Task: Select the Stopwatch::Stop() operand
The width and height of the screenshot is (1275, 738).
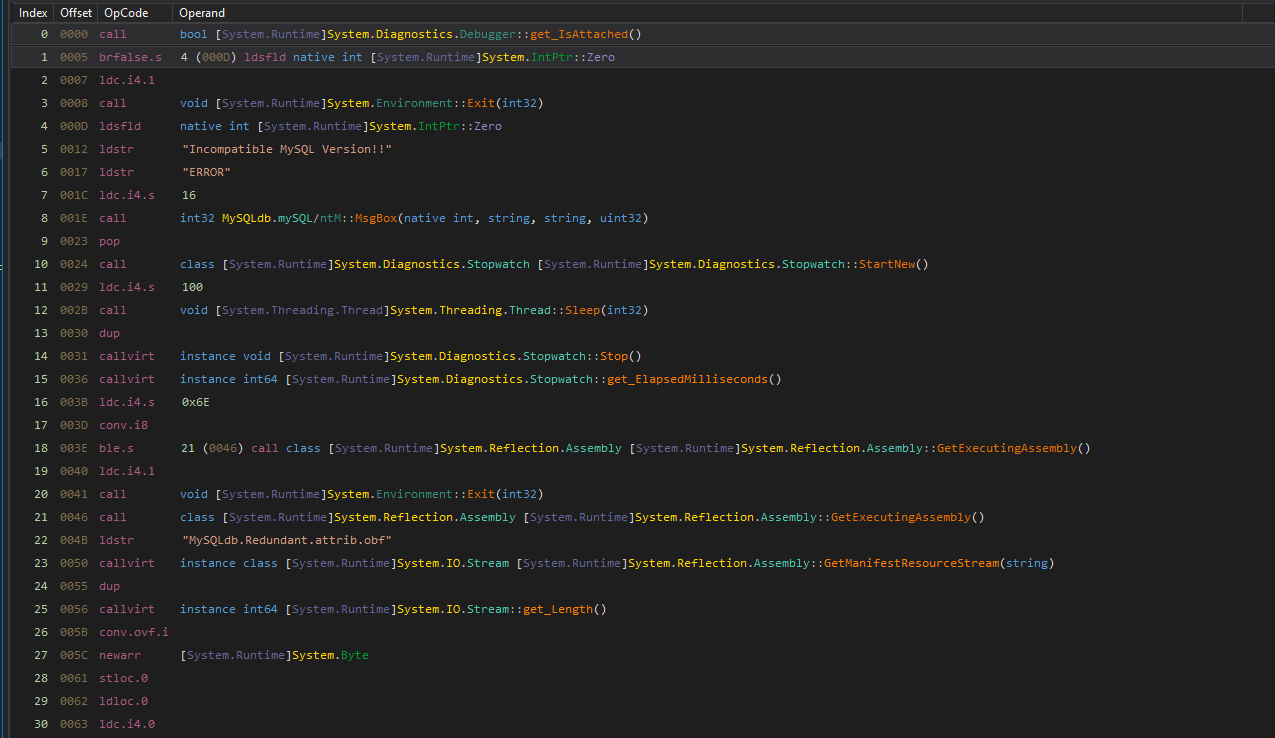Action: click(410, 356)
